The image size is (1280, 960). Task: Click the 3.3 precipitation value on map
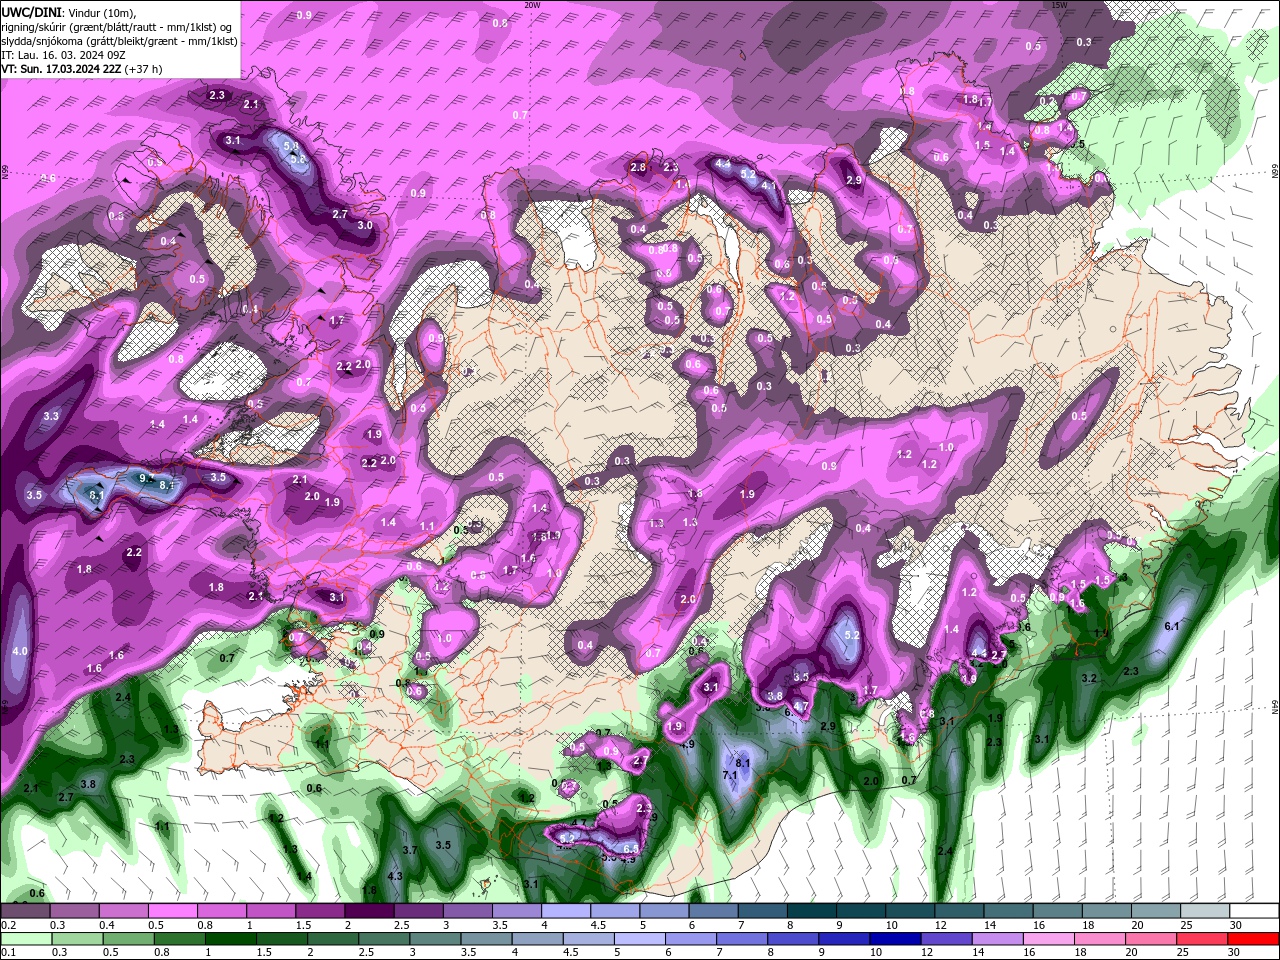(x=51, y=416)
